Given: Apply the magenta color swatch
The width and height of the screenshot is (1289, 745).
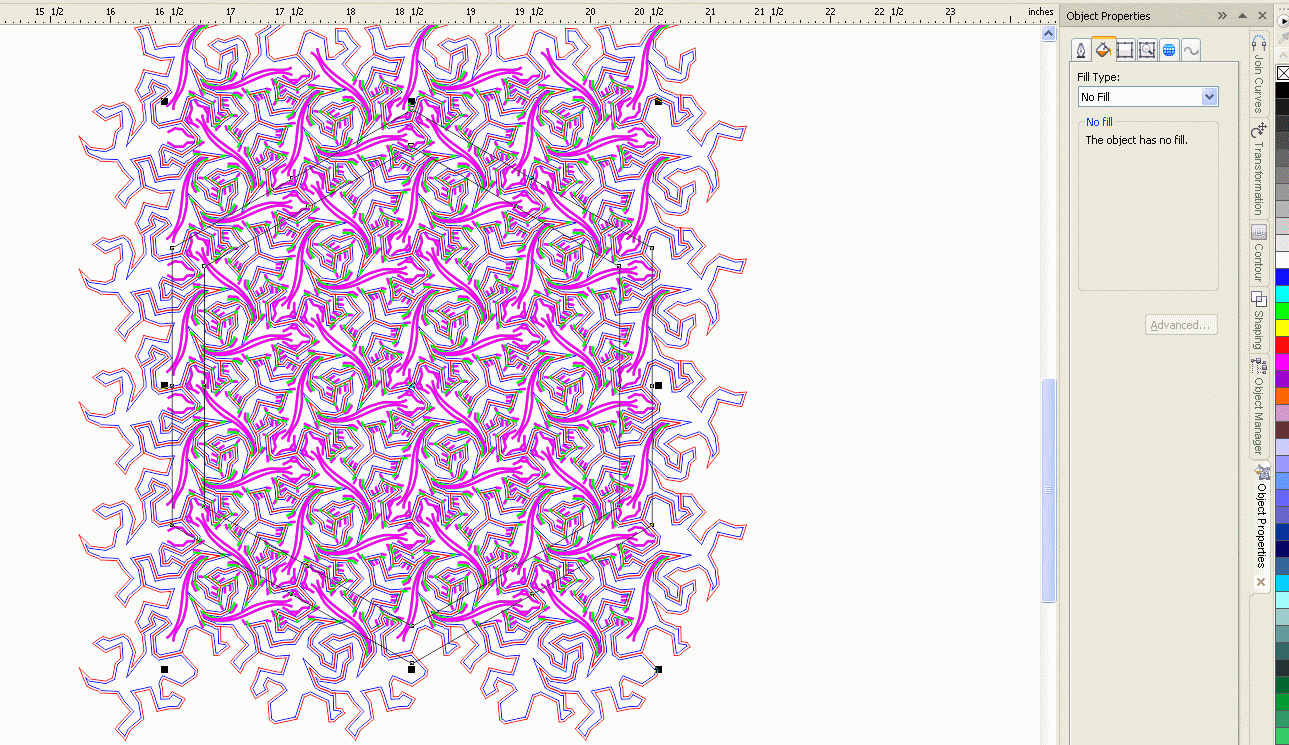Looking at the screenshot, I should point(1283,362).
